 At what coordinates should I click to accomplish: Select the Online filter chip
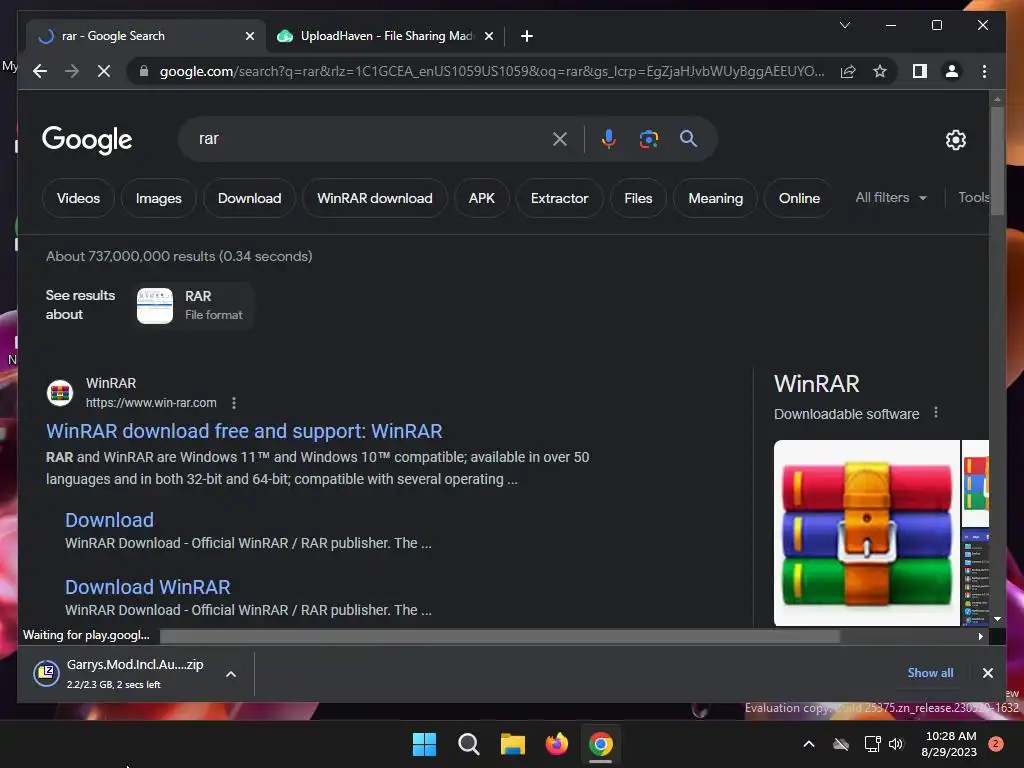799,198
